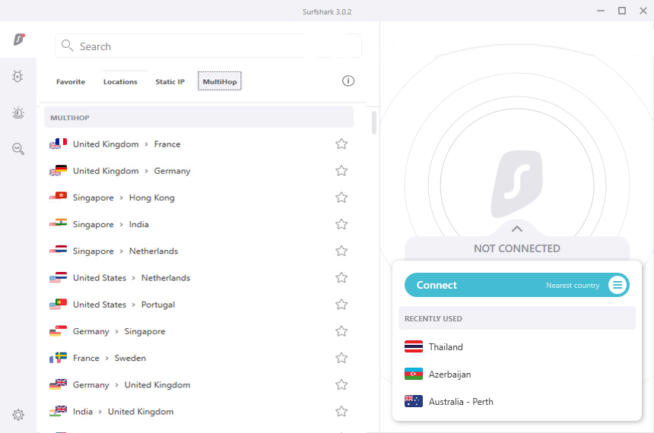The width and height of the screenshot is (654, 433).
Task: Star the United States to Netherlands route
Action: pos(342,277)
